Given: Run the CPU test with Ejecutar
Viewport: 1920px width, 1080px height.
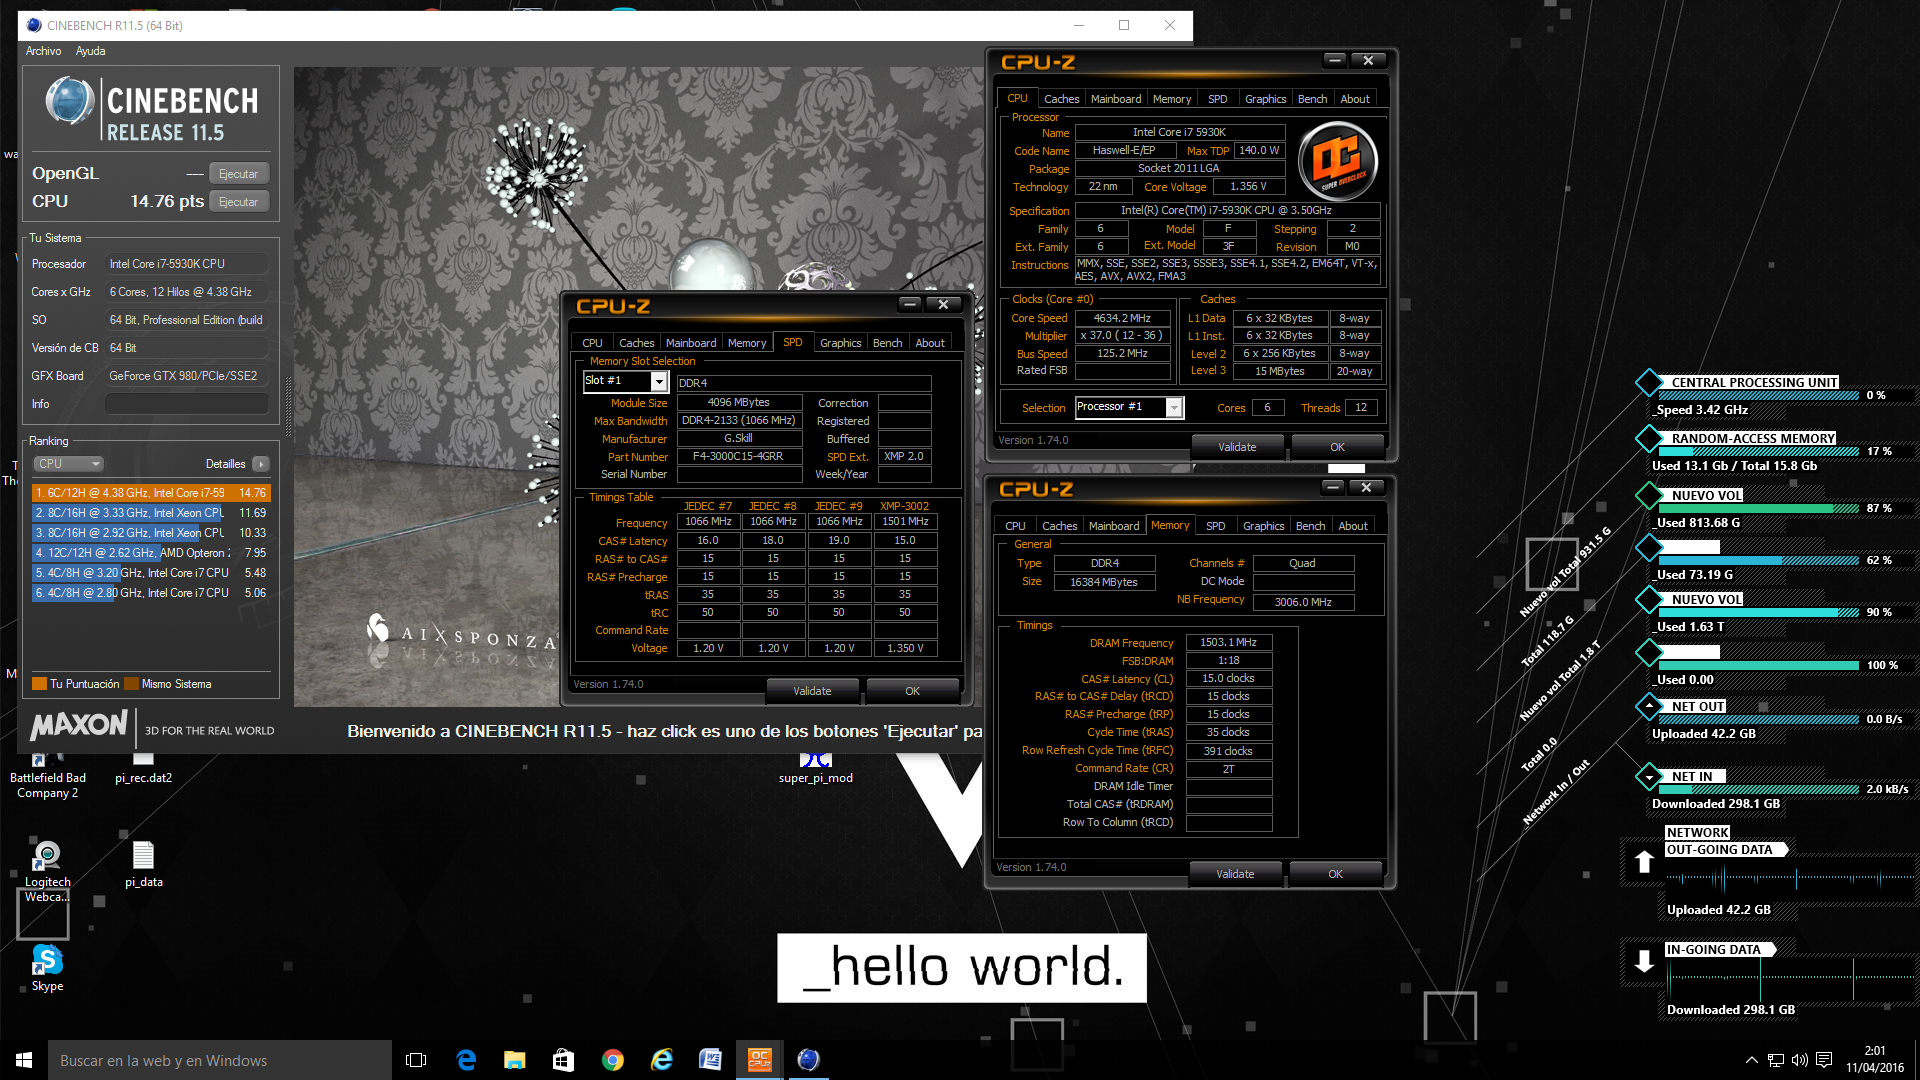Looking at the screenshot, I should pos(238,202).
